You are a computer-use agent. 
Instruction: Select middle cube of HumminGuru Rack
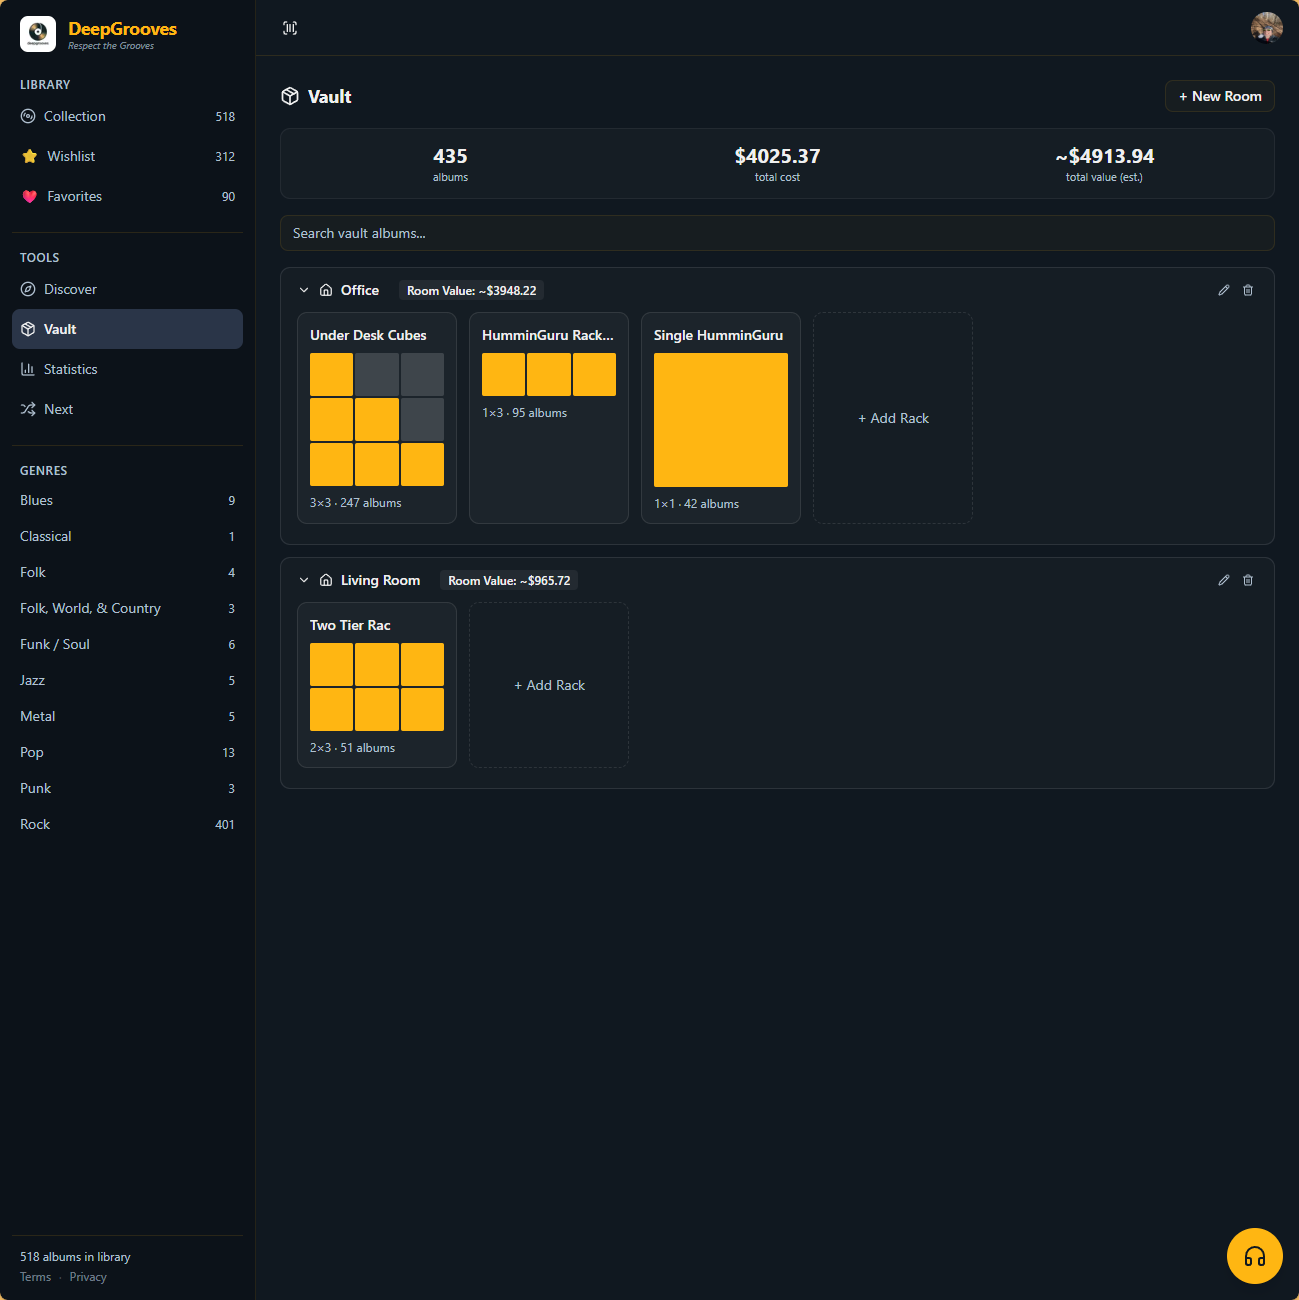tap(549, 374)
